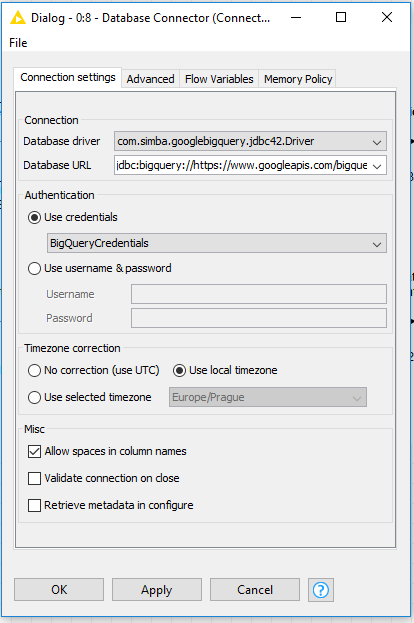The height and width of the screenshot is (623, 414).
Task: Expand the Database URL dropdown arrow
Action: tap(377, 166)
